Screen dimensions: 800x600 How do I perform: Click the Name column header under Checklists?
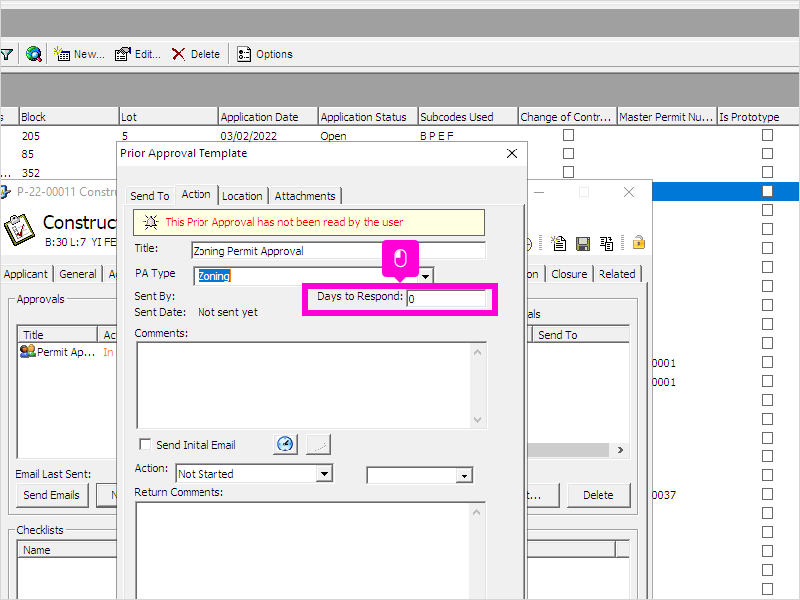[x=68, y=549]
